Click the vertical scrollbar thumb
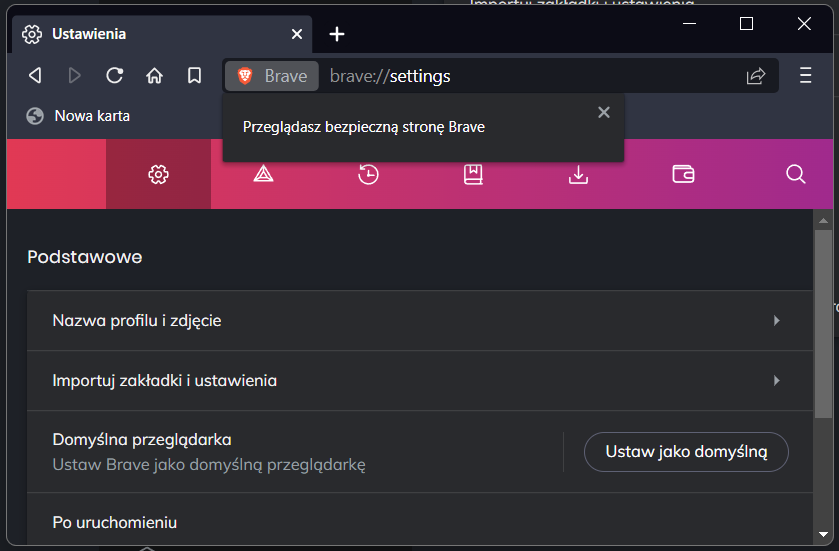Viewport: 839px width, 551px height. [x=823, y=324]
